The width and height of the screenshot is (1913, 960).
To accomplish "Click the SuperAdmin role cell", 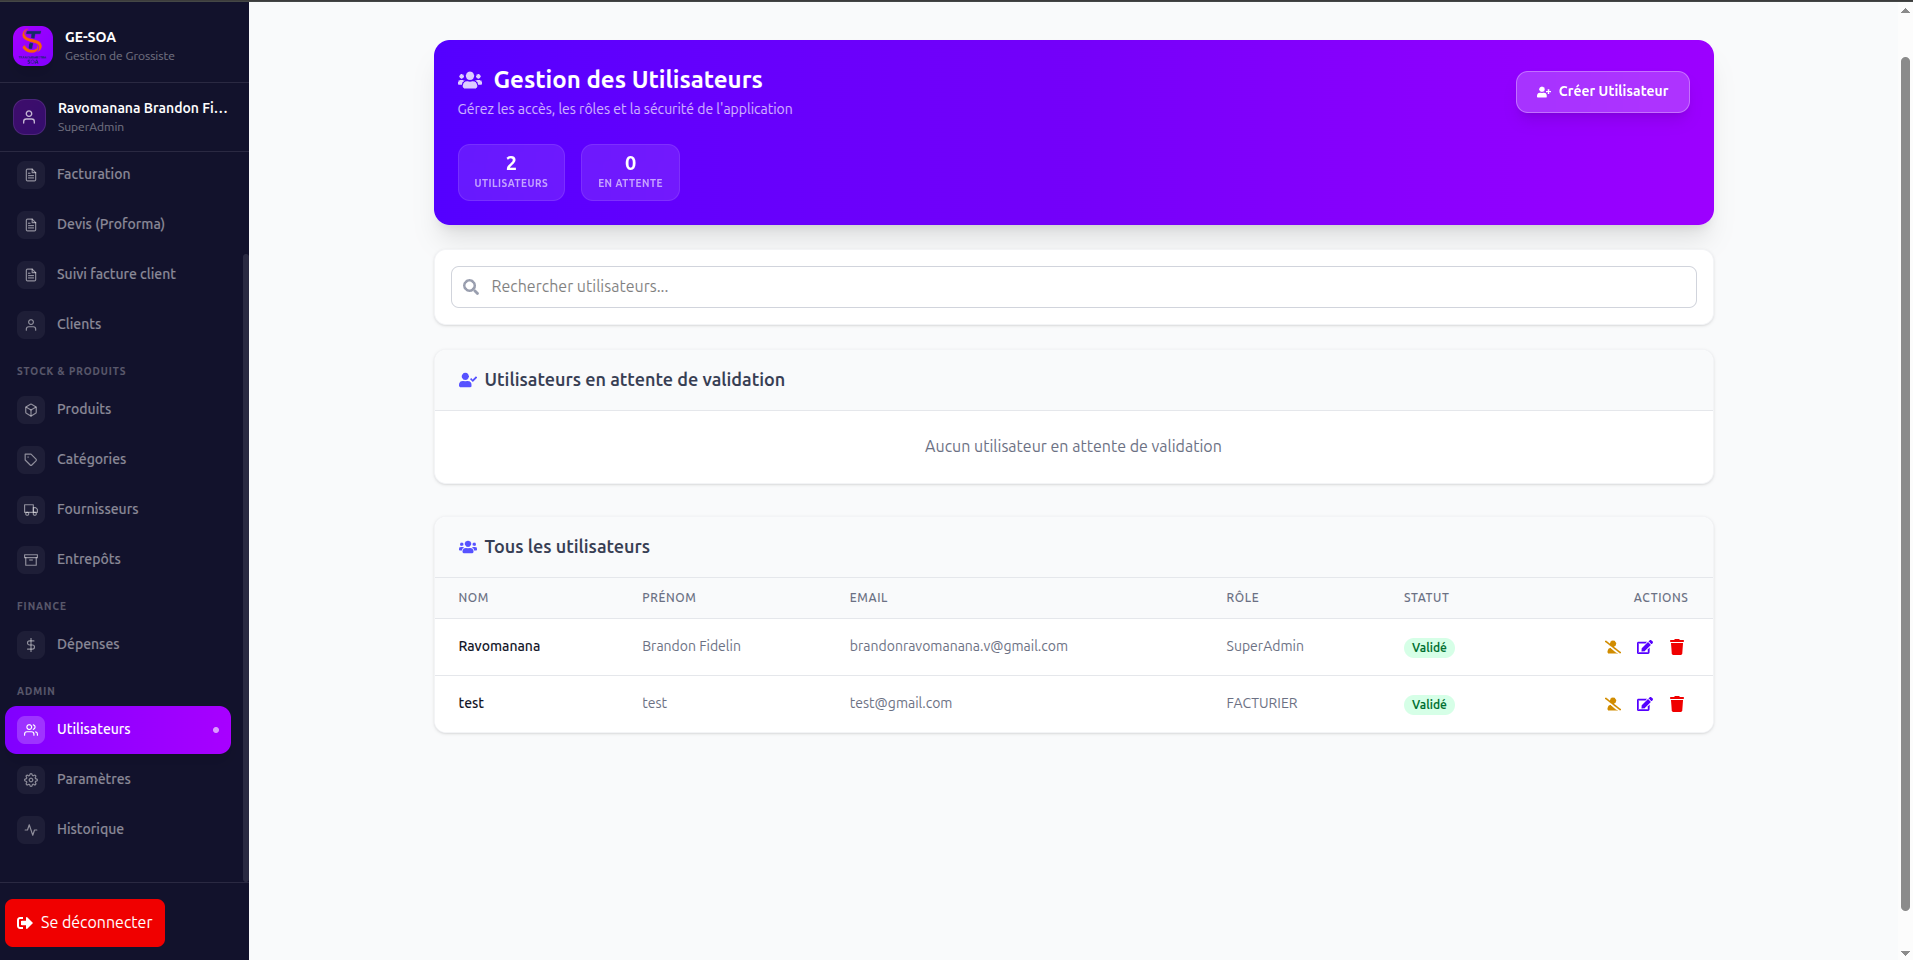I will [x=1264, y=647].
